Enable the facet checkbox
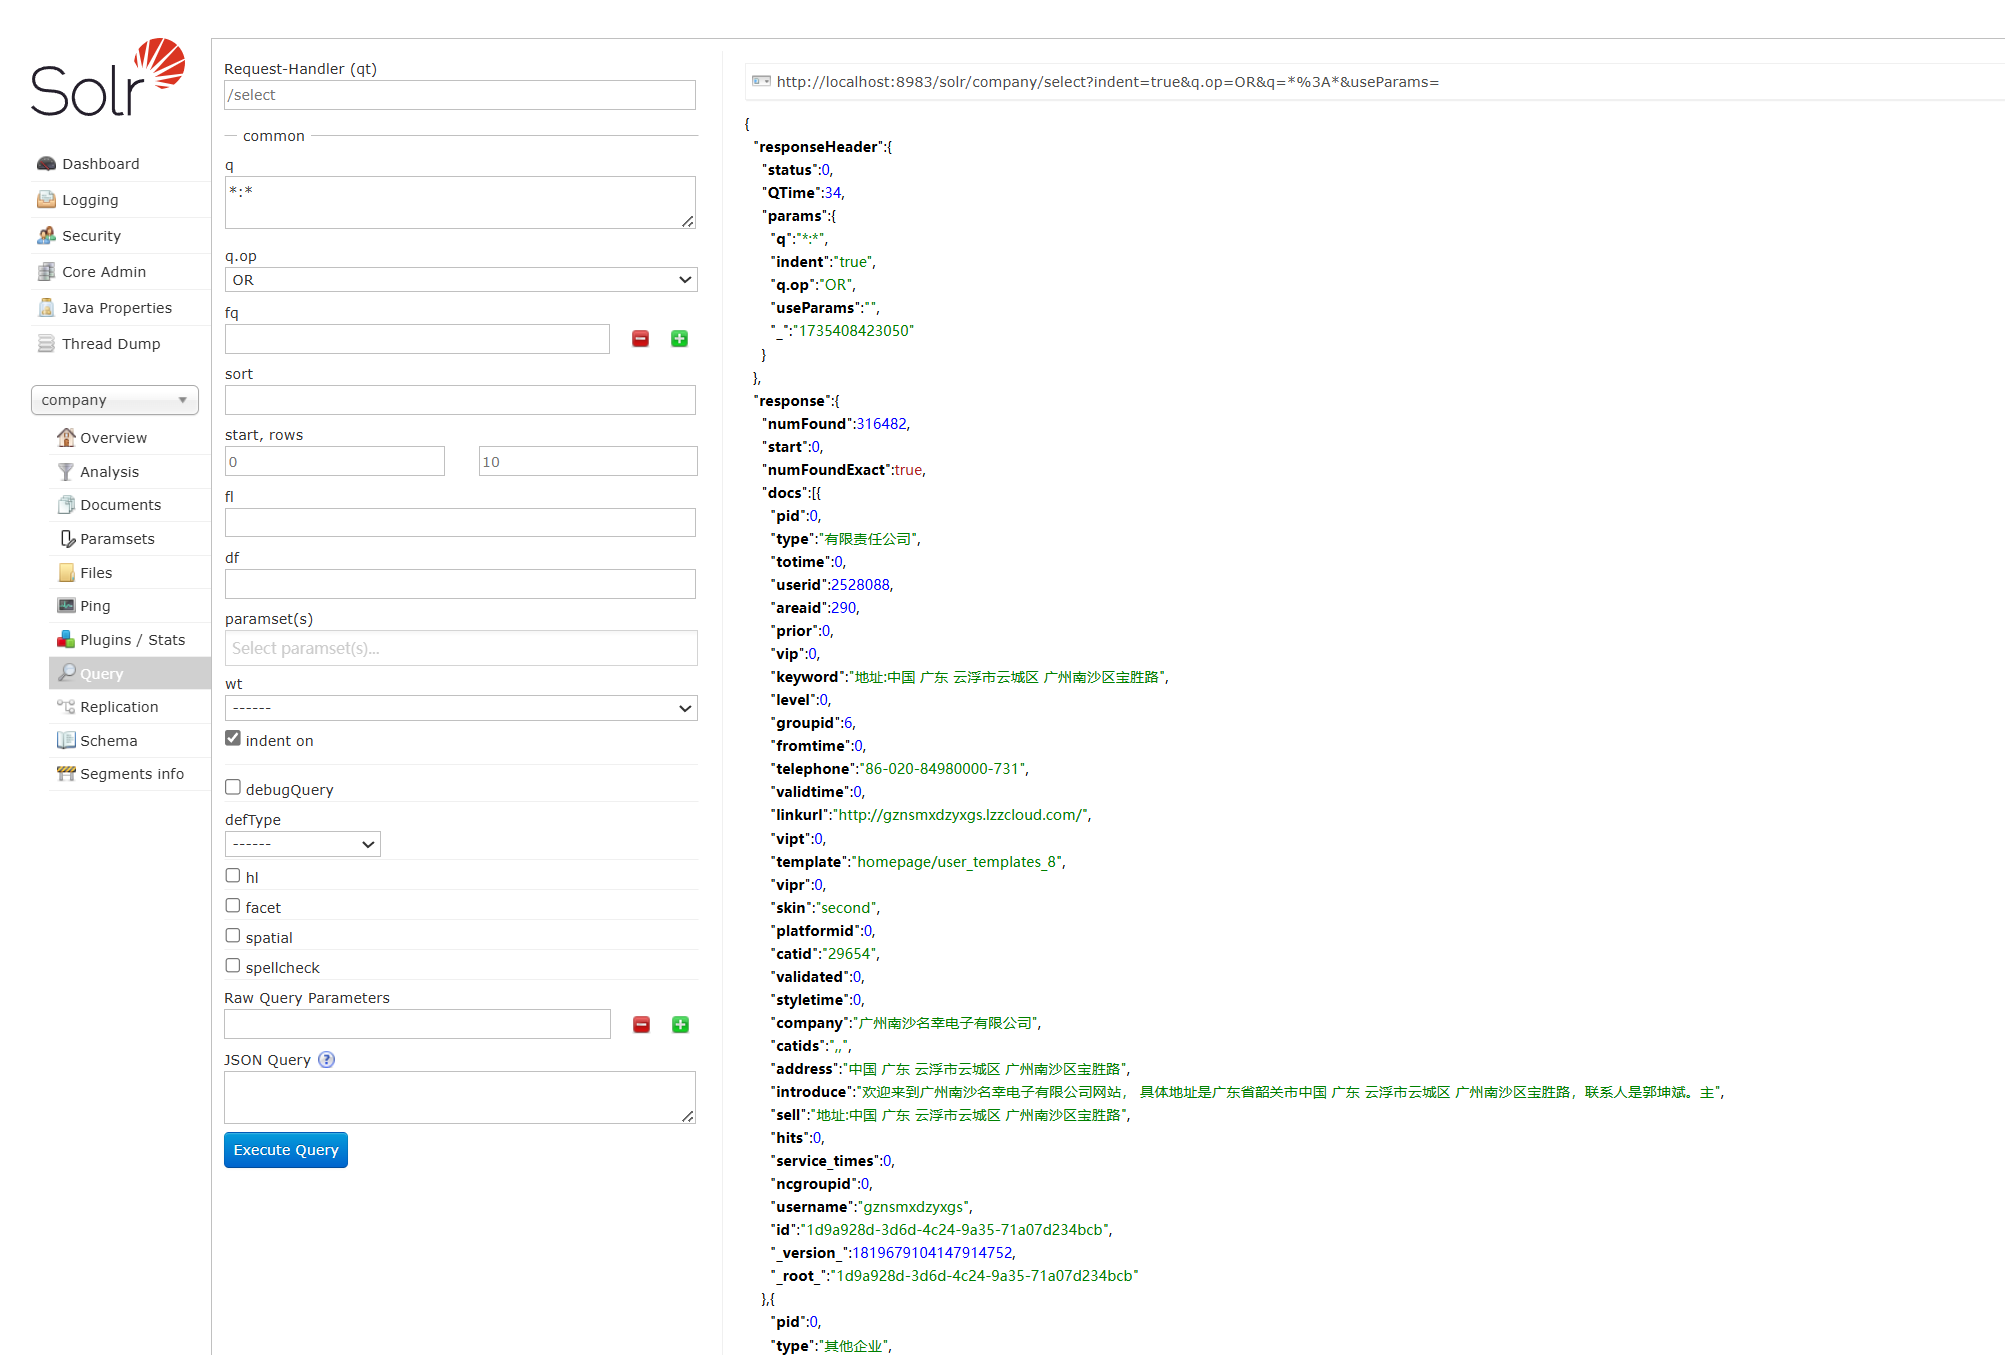 233,906
